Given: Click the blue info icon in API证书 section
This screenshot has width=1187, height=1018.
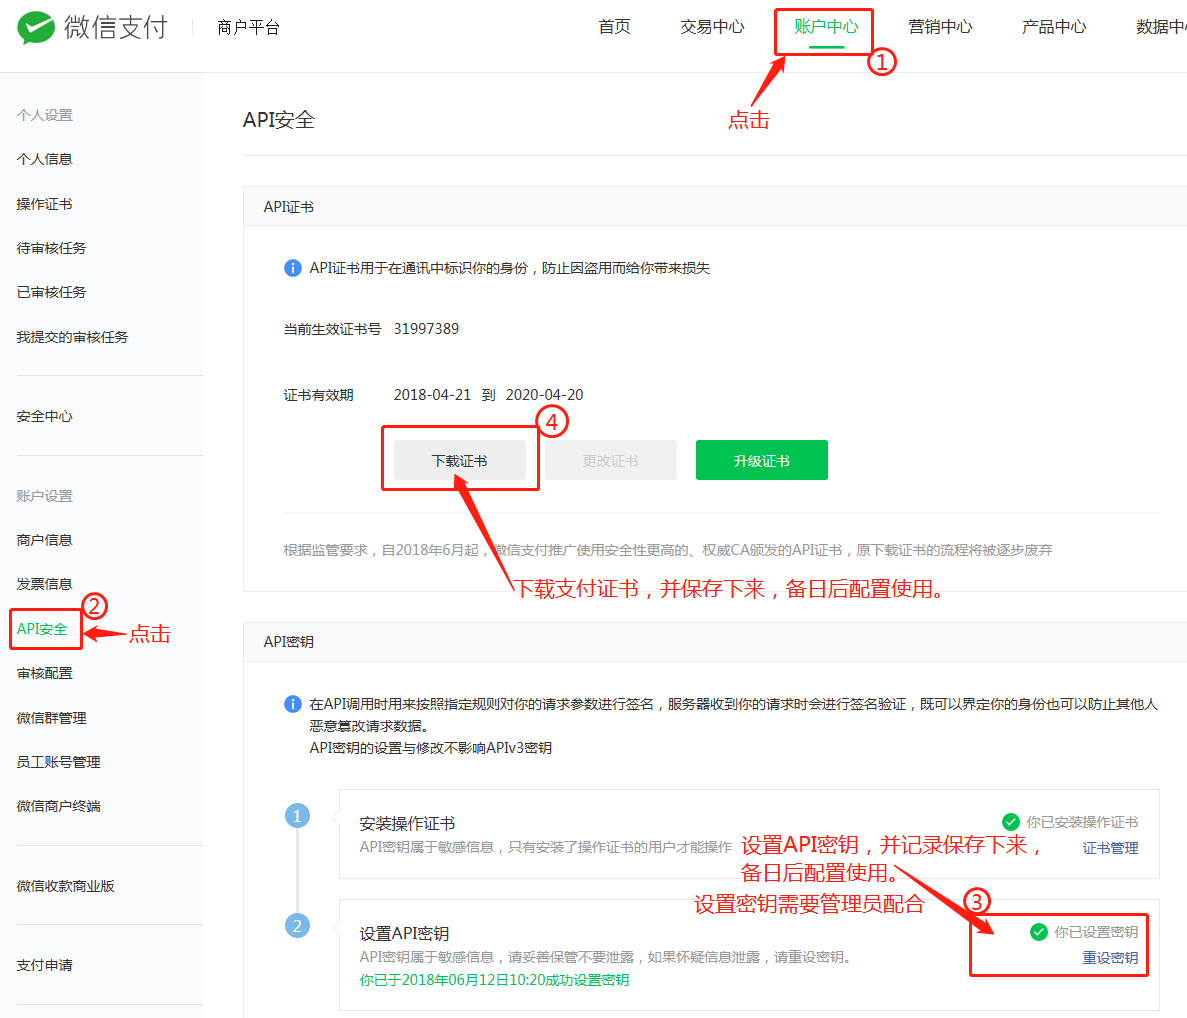Looking at the screenshot, I should click(x=292, y=268).
